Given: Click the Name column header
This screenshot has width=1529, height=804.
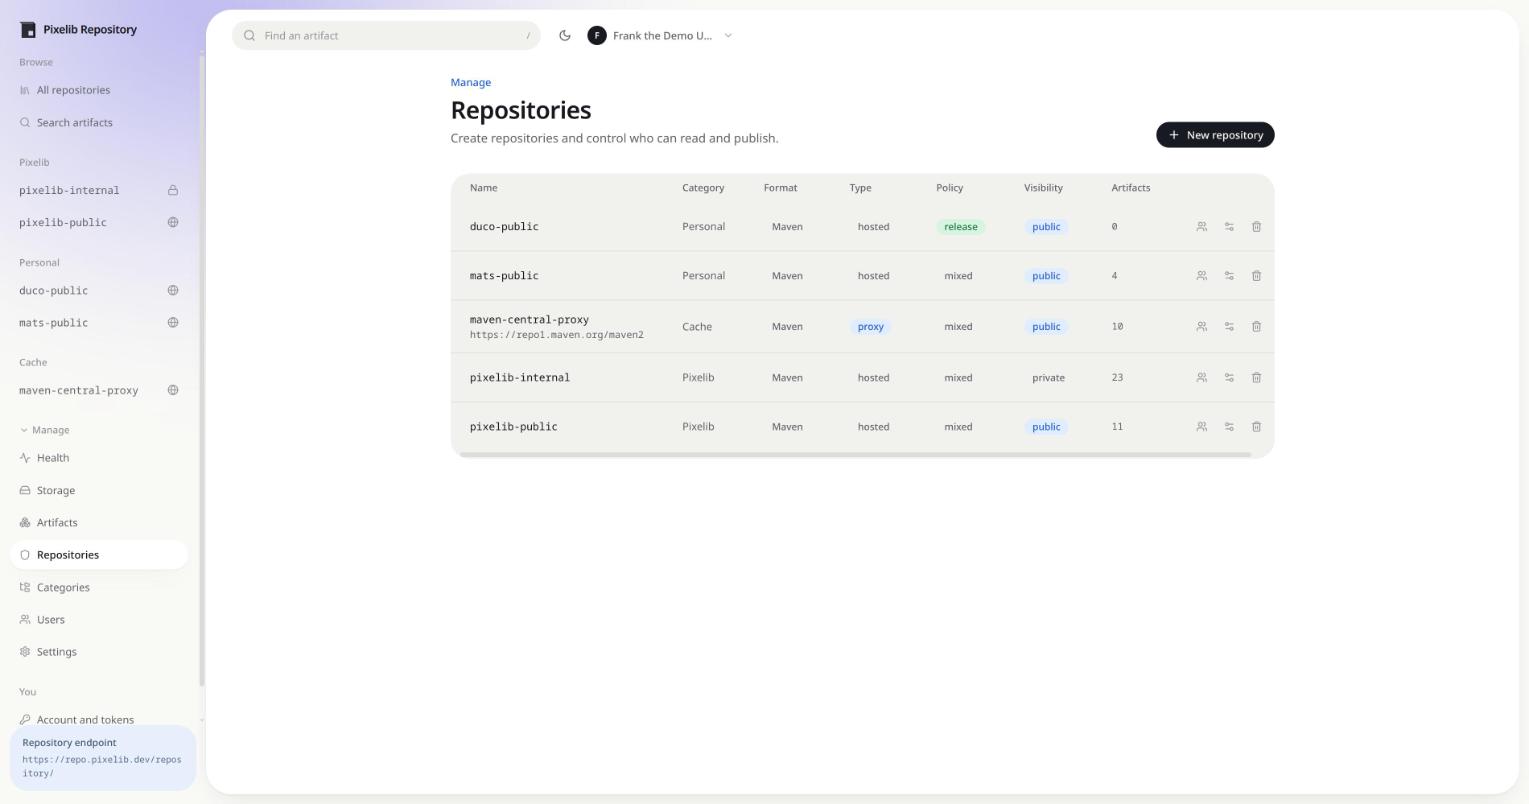Looking at the screenshot, I should [x=483, y=188].
